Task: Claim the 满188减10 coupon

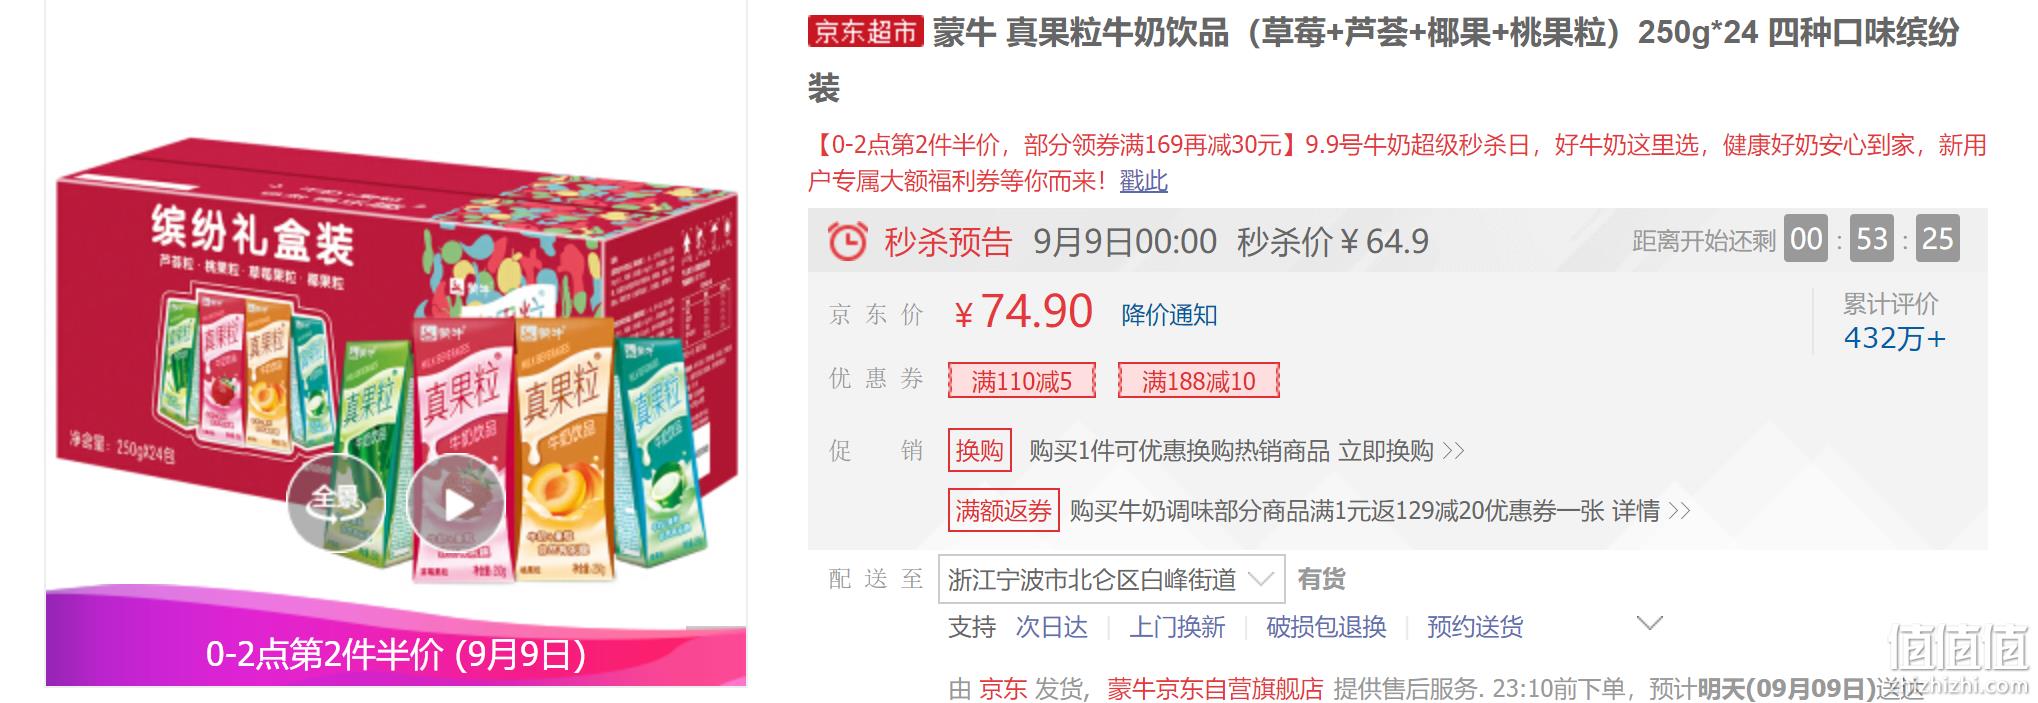Action: tap(1198, 380)
